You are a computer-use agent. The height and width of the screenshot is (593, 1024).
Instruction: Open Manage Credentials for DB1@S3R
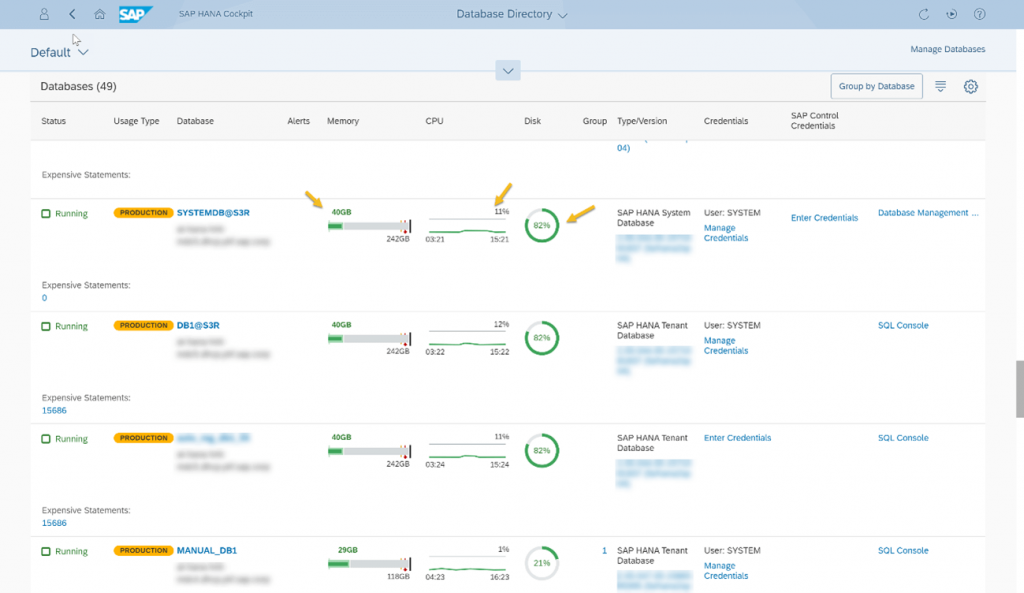[726, 345]
